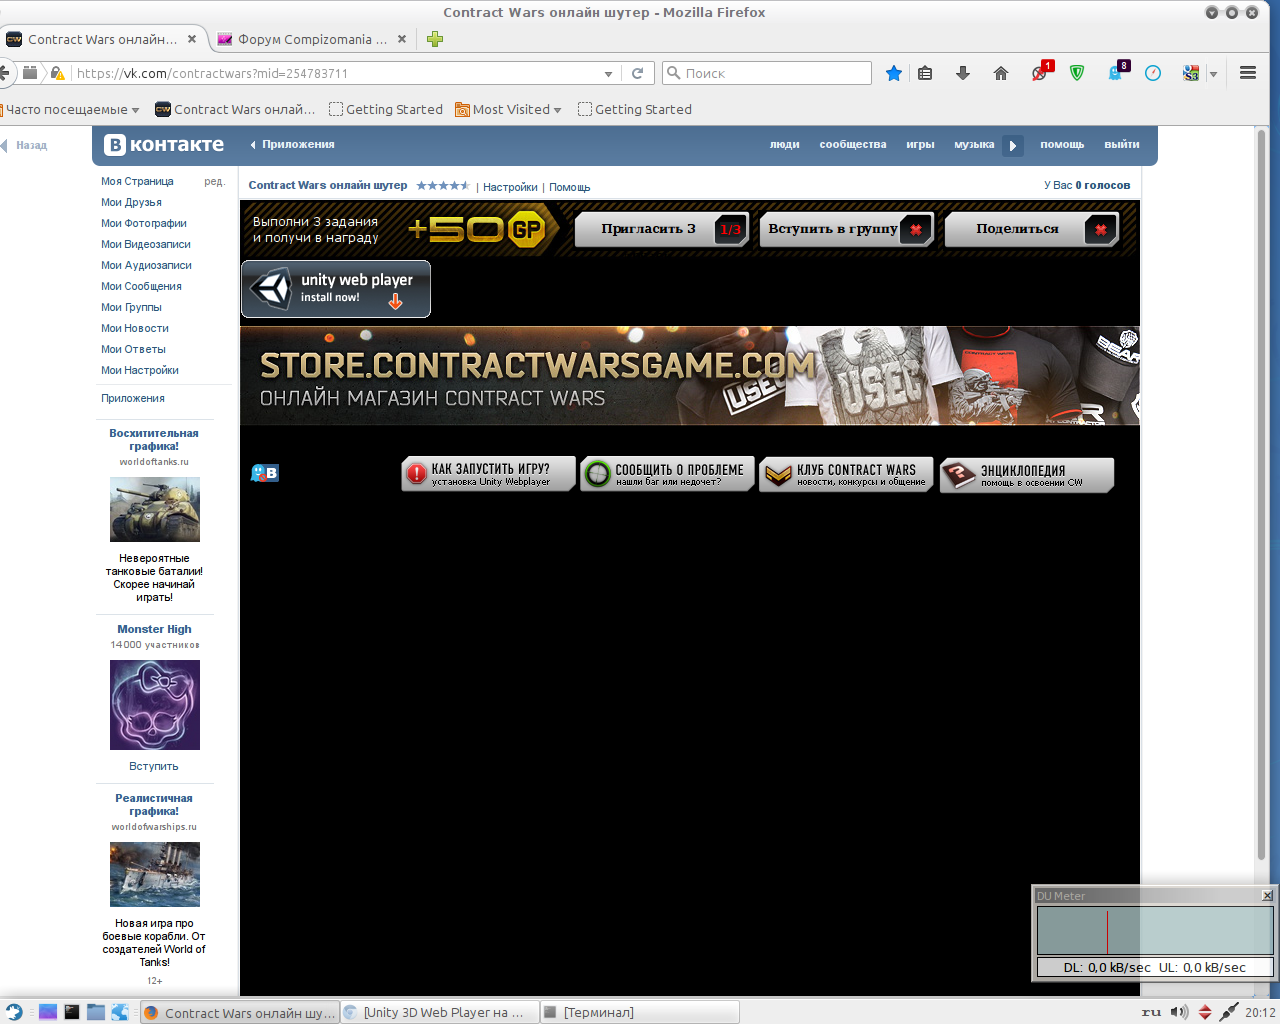Click the green shield extension icon
The image size is (1280, 1024).
click(1077, 73)
